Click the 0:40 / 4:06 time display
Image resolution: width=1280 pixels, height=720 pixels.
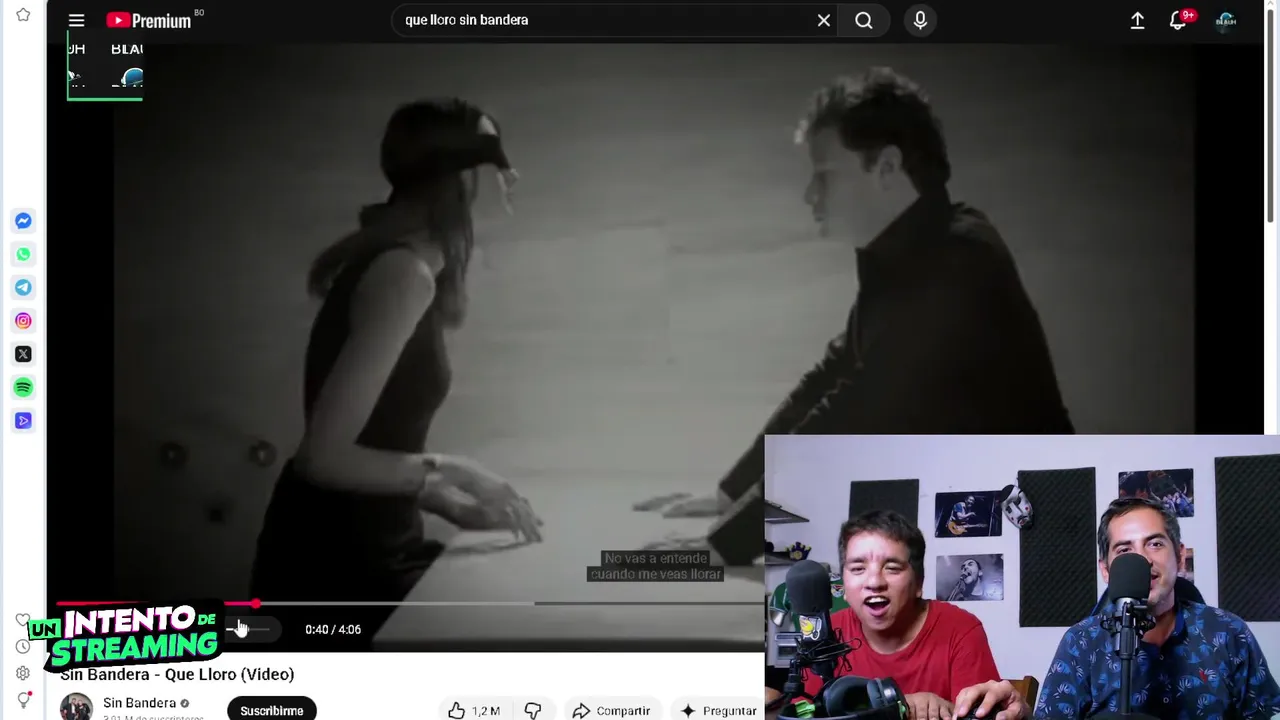(333, 629)
